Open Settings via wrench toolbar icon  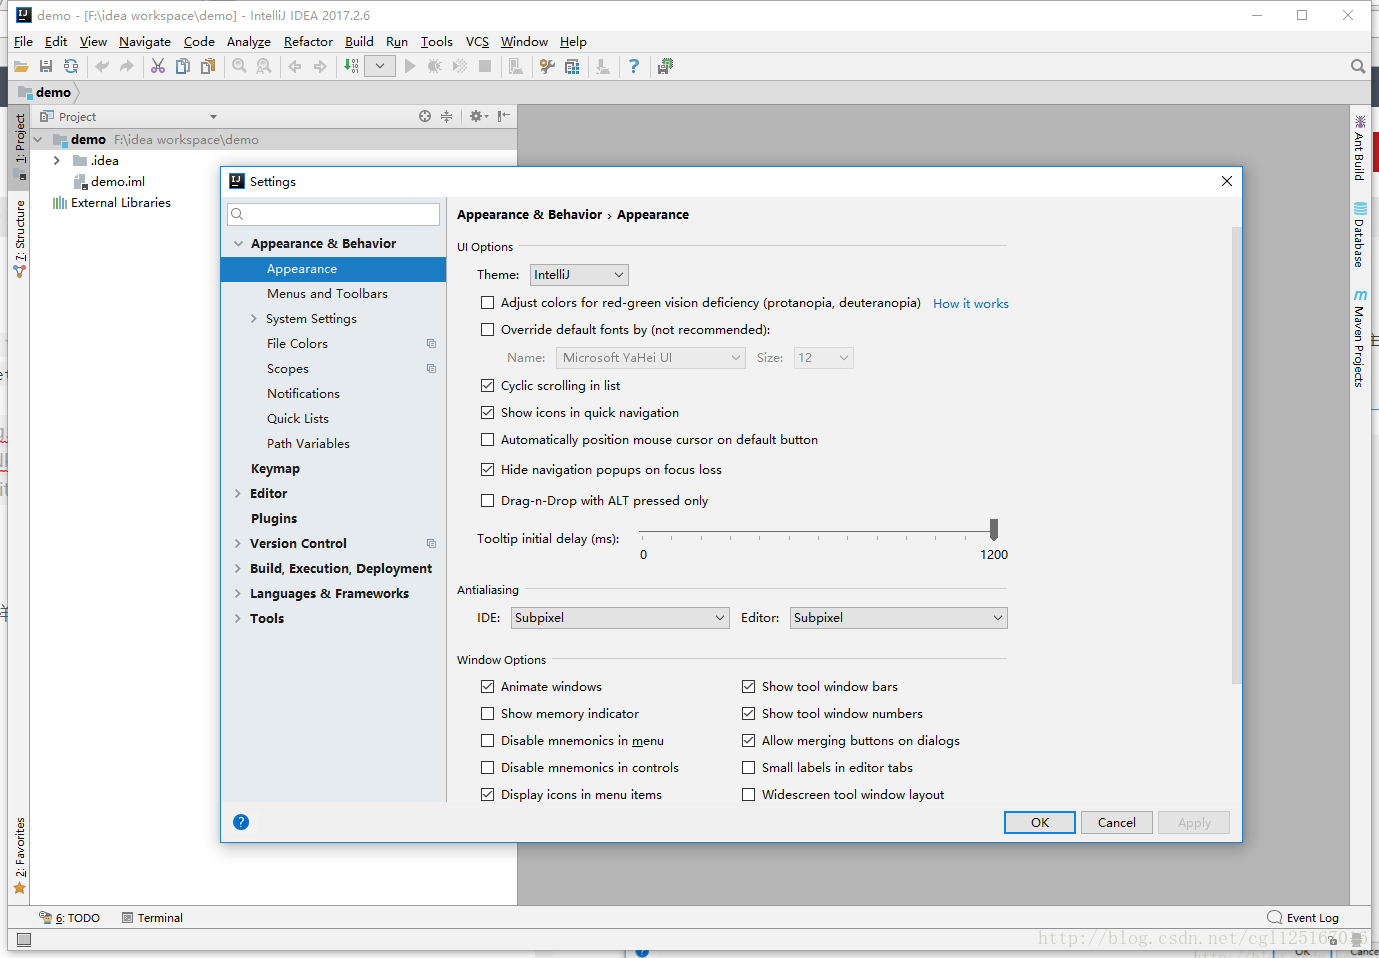[547, 66]
